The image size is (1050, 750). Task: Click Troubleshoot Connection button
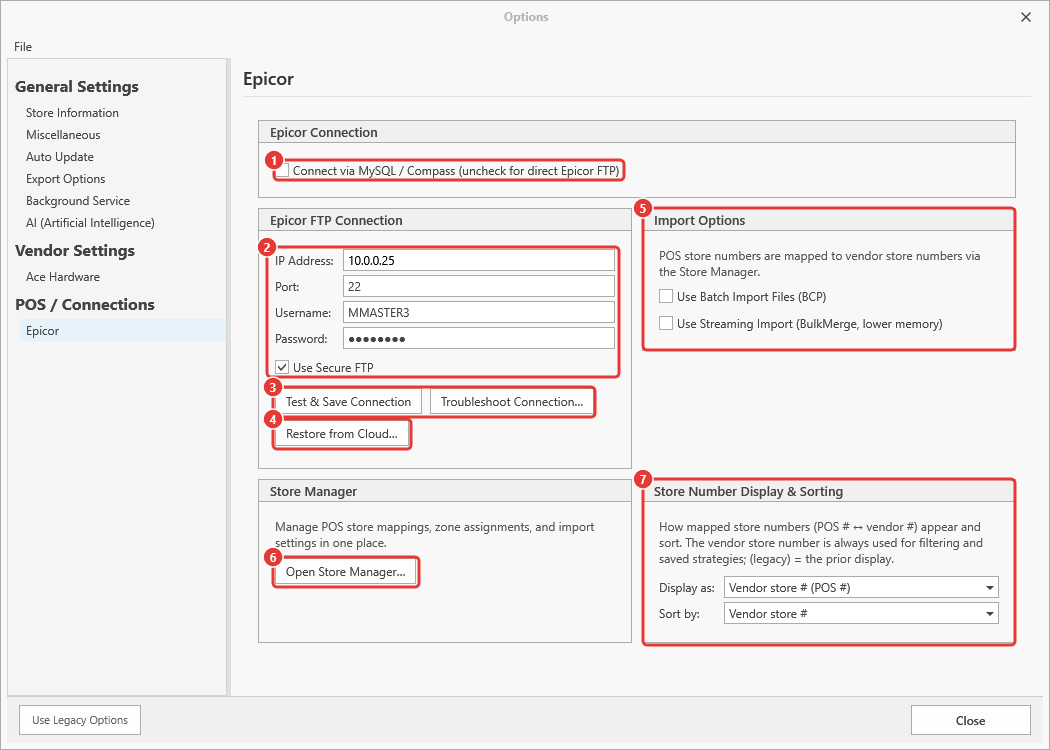(512, 402)
